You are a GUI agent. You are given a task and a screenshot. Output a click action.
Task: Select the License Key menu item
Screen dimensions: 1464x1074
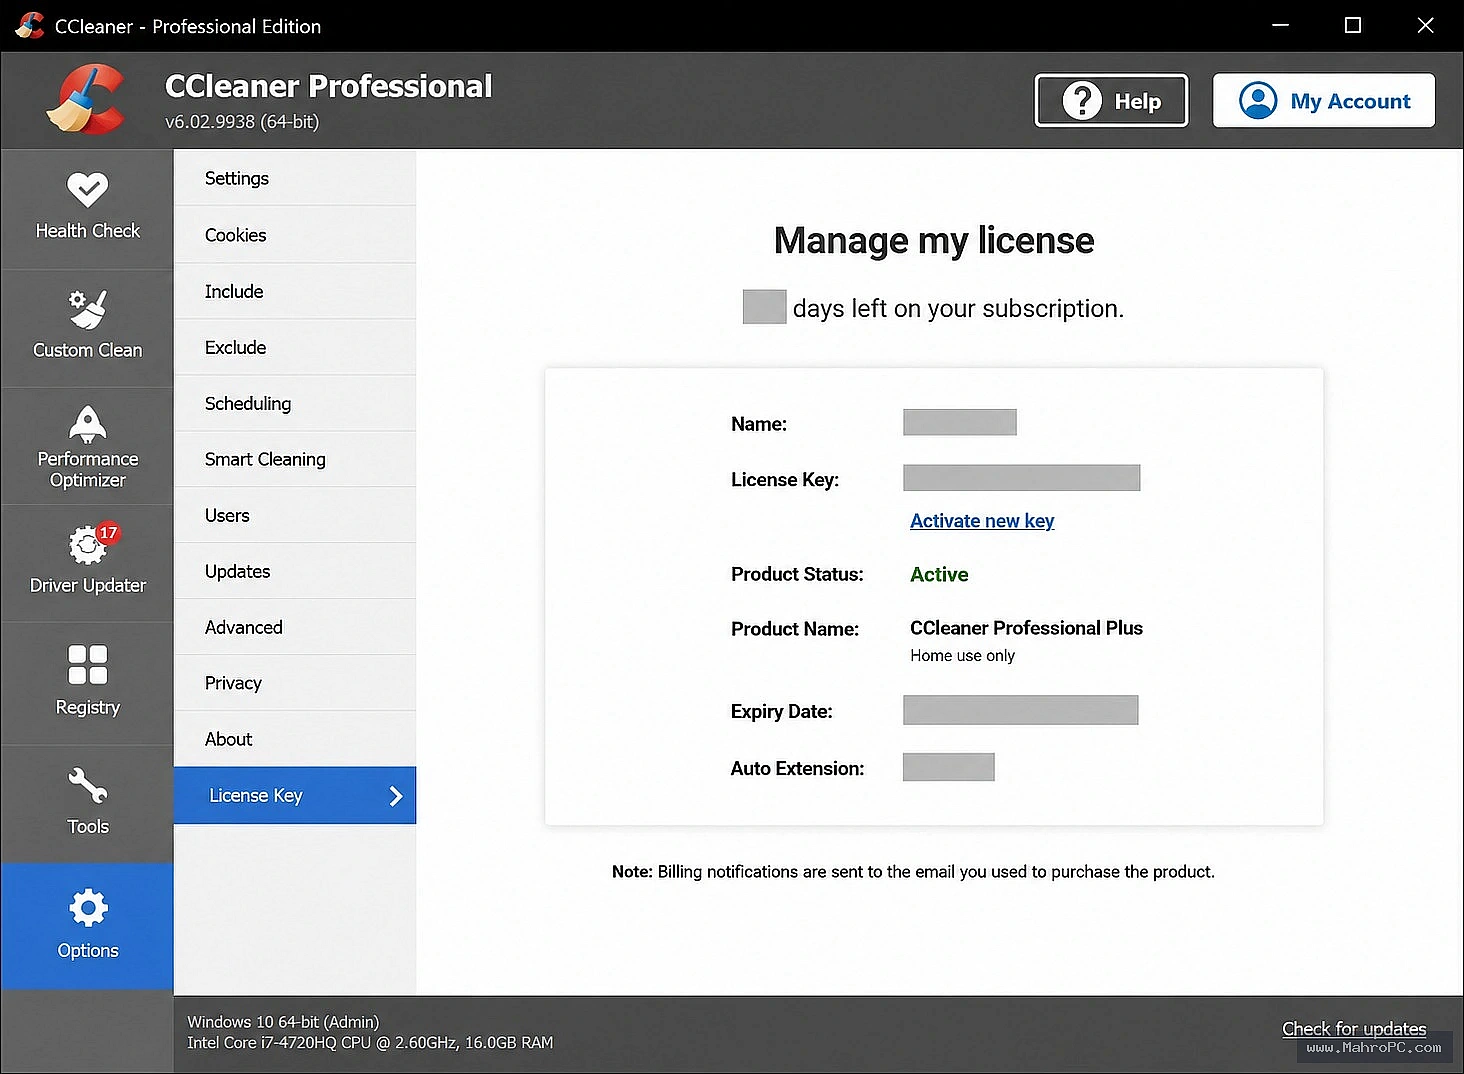pos(295,795)
